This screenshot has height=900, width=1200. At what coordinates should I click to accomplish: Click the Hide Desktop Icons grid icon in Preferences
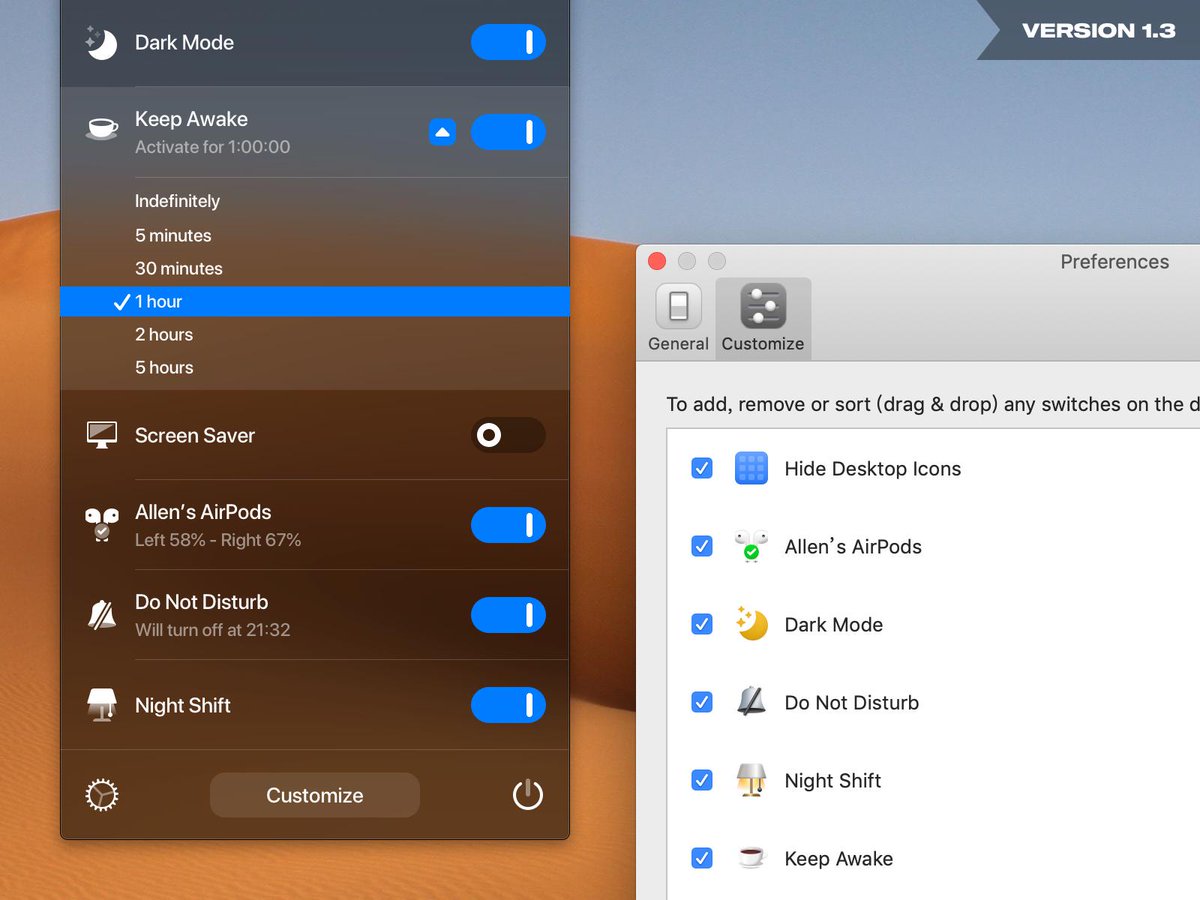tap(751, 468)
